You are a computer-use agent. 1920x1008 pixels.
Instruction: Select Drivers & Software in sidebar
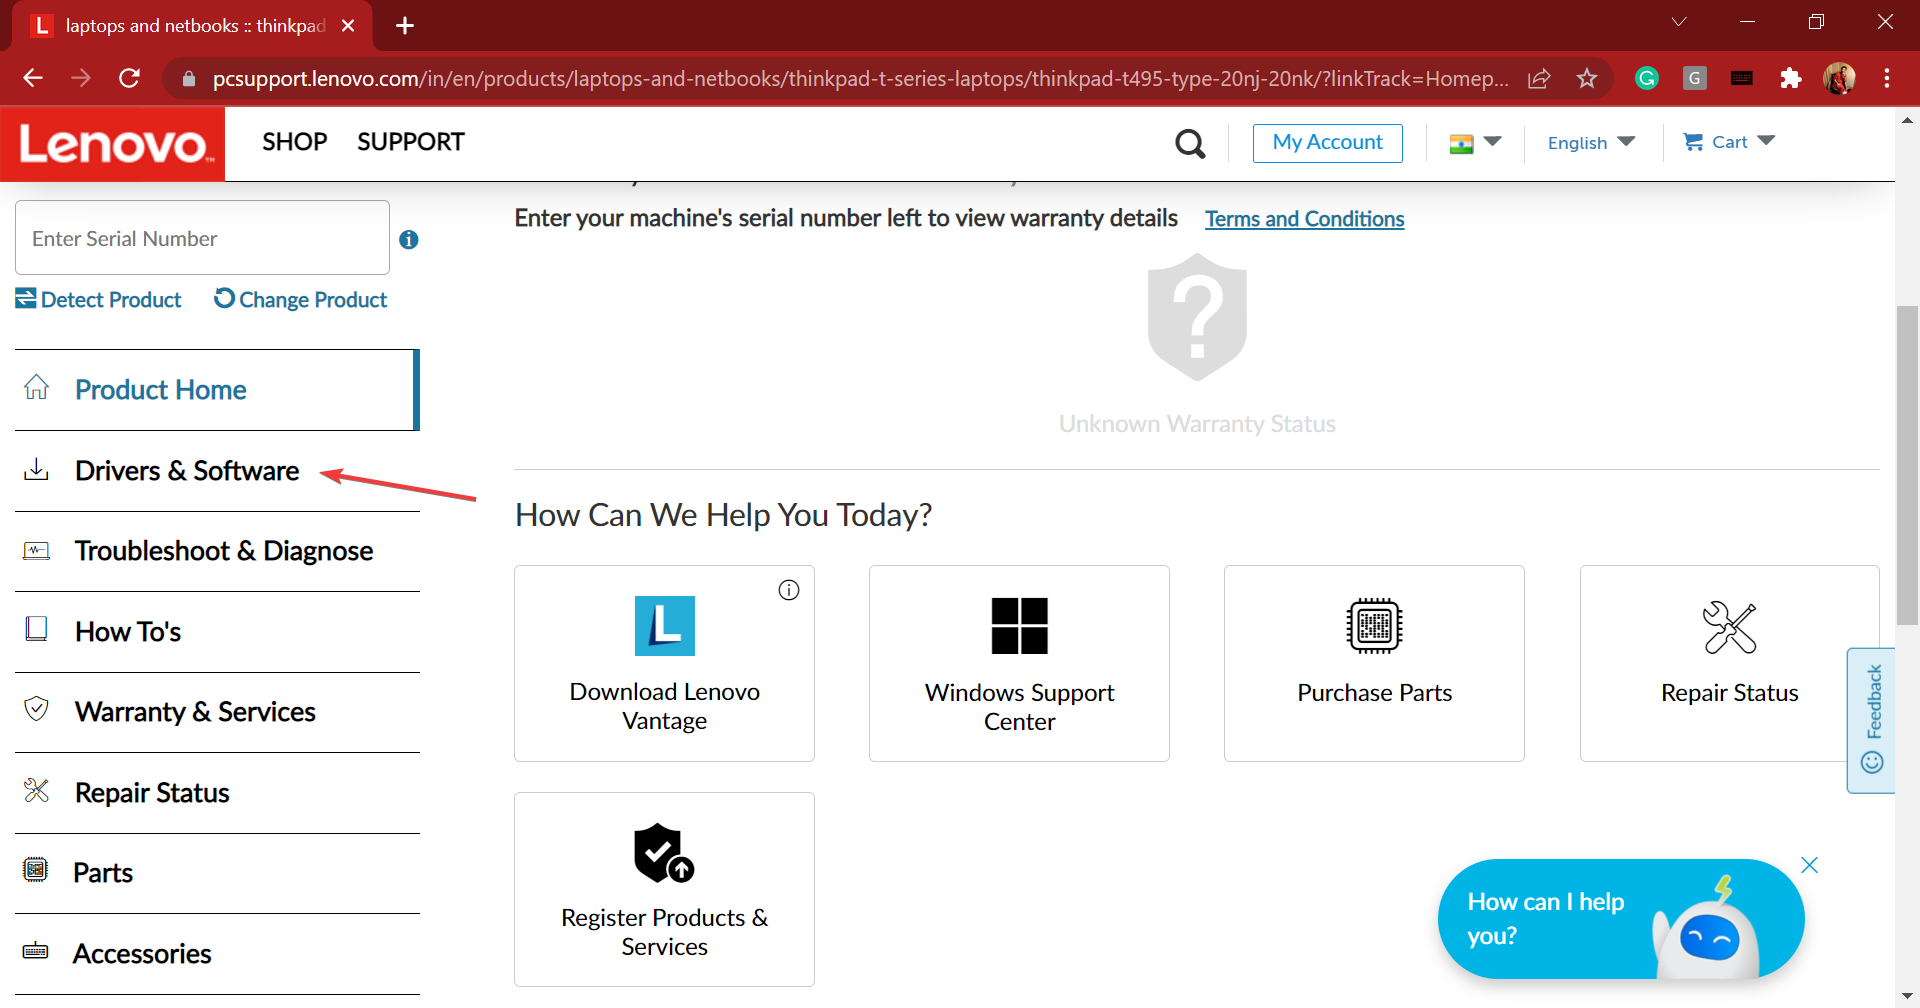217,471
